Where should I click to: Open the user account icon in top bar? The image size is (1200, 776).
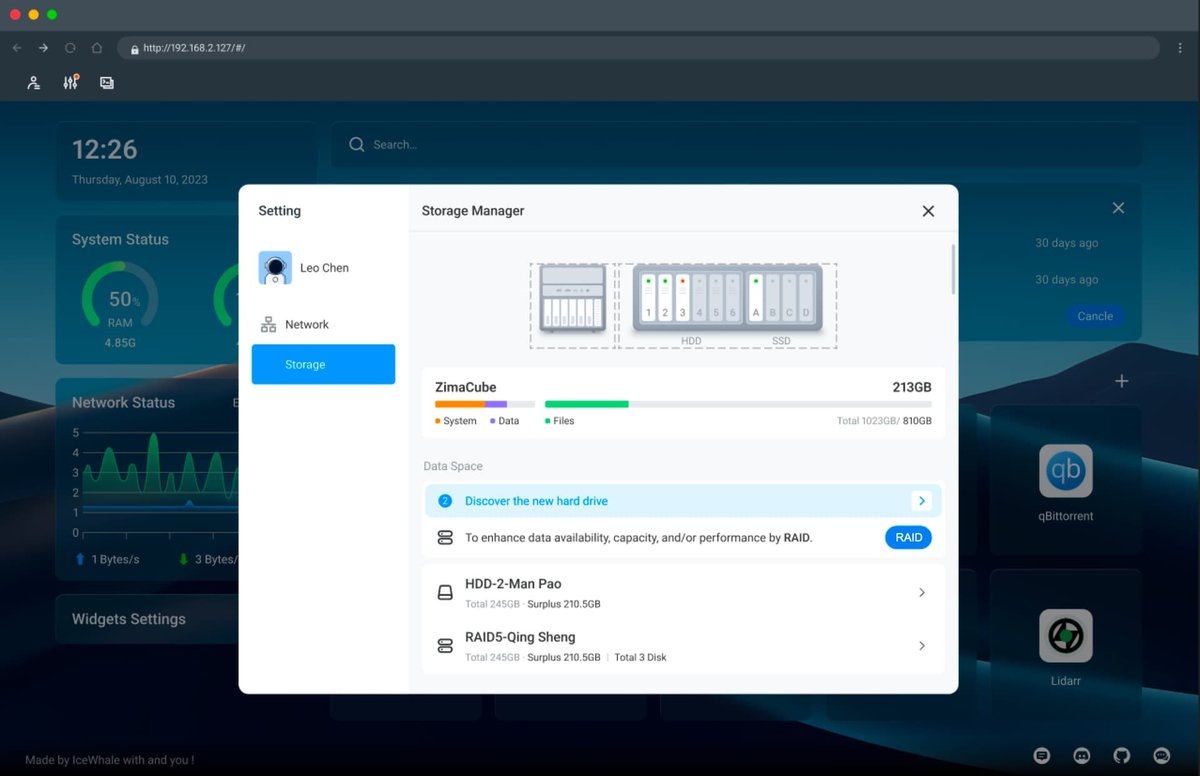pyautogui.click(x=33, y=82)
